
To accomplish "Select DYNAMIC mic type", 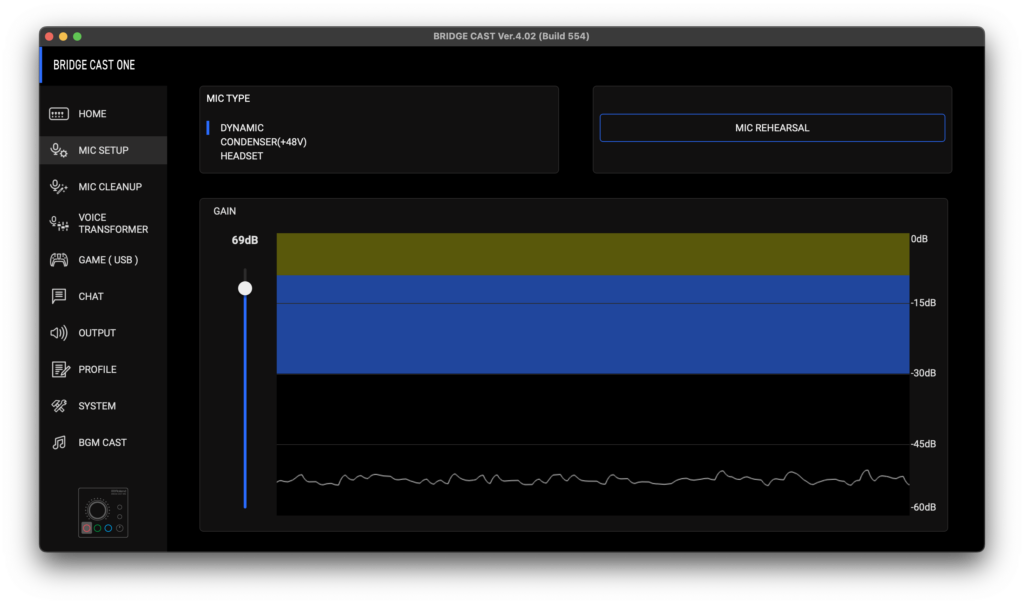I will [x=242, y=128].
